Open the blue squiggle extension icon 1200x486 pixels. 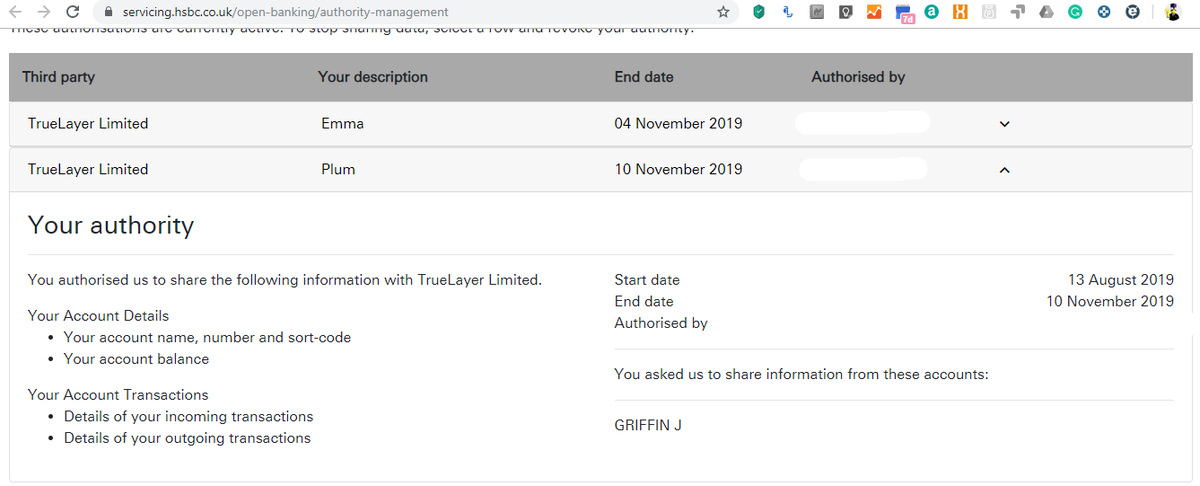click(x=788, y=12)
